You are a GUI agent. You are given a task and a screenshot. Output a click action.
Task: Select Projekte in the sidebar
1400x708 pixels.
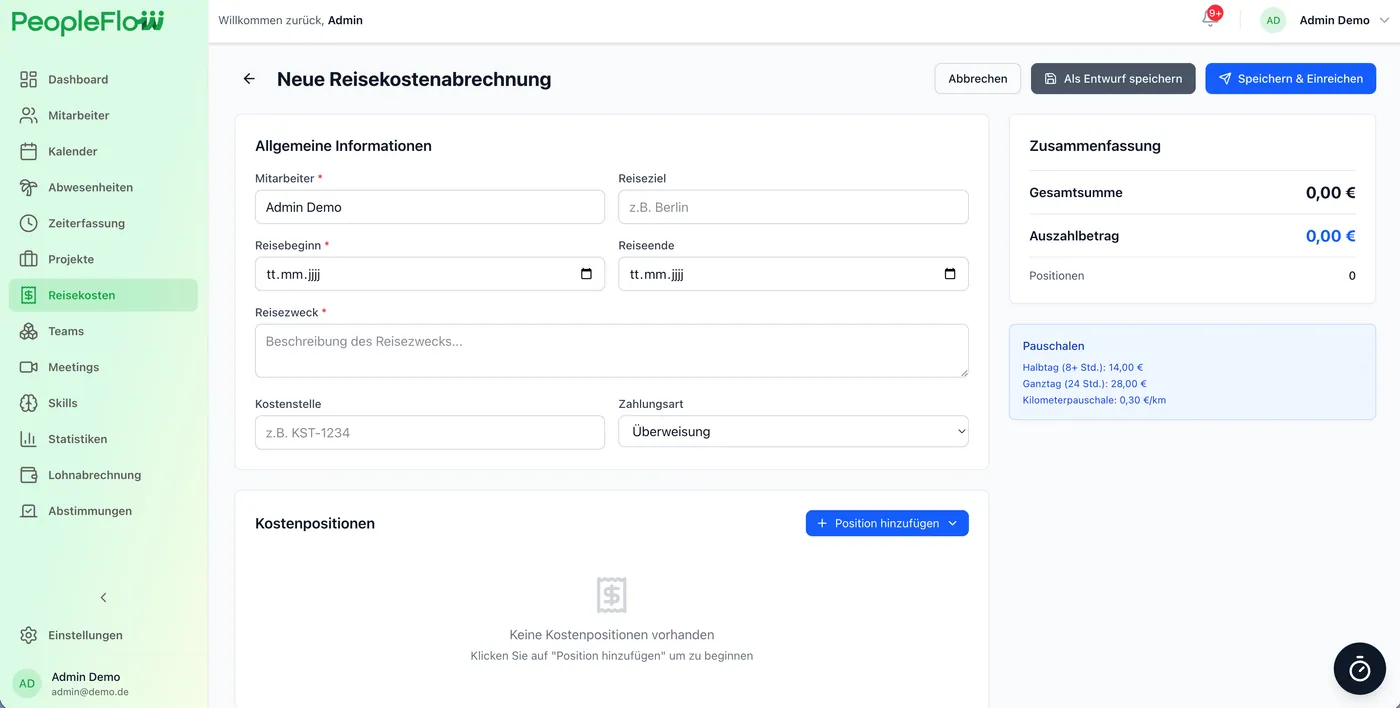tap(103, 259)
